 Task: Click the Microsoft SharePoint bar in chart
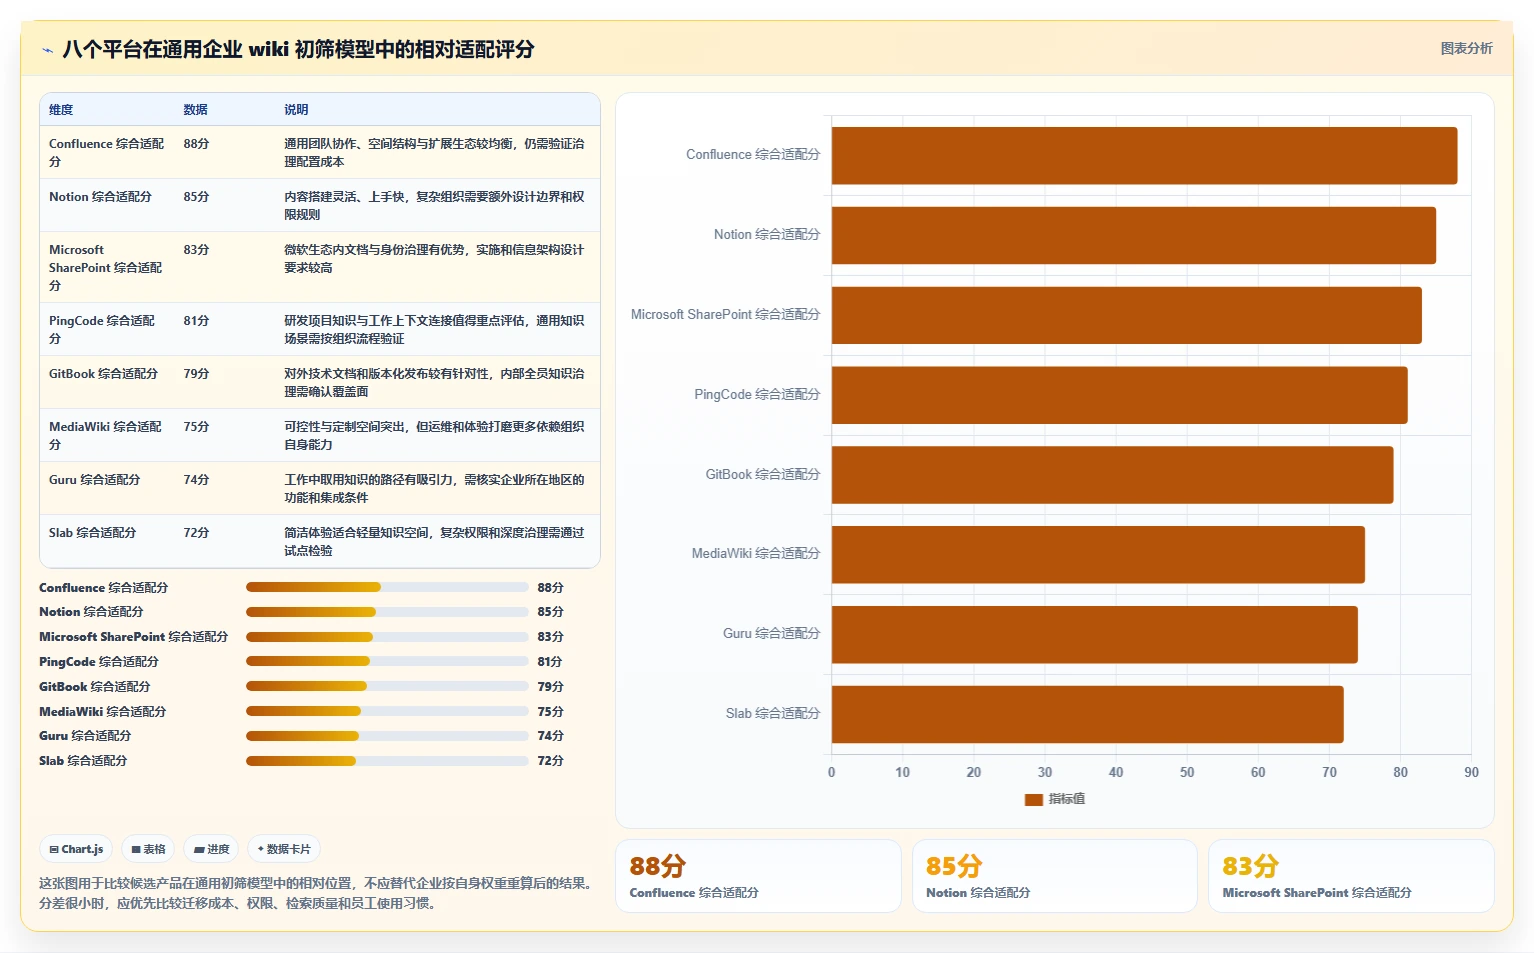(x=1127, y=315)
